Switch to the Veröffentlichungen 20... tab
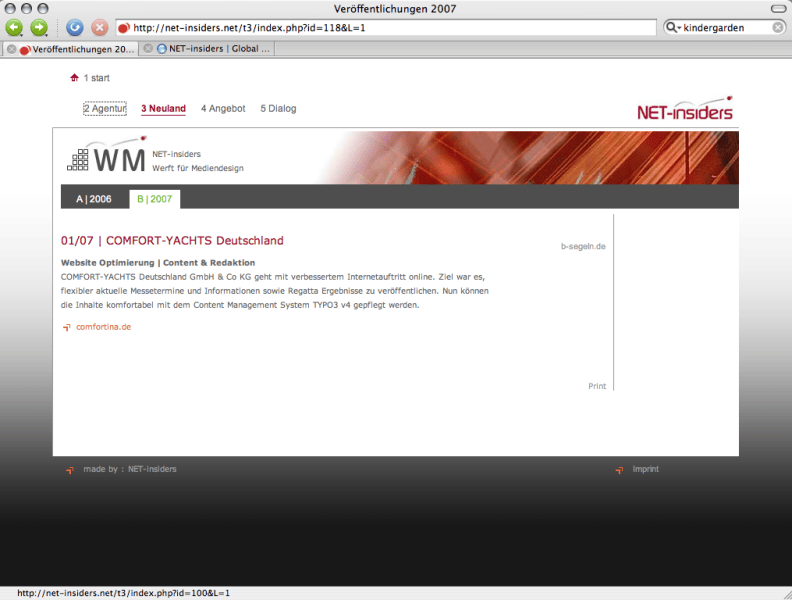 point(77,49)
